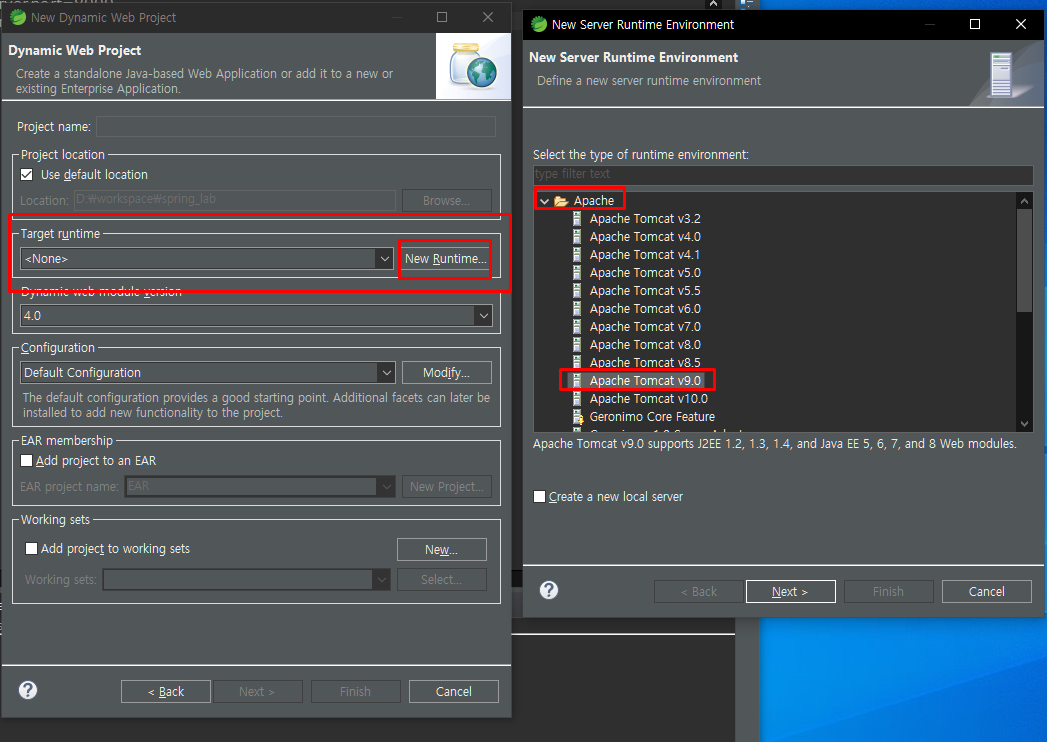Click the server icon beside Apache Tomcat v10.0
Screen dimensions: 1047x742
[x=577, y=399]
